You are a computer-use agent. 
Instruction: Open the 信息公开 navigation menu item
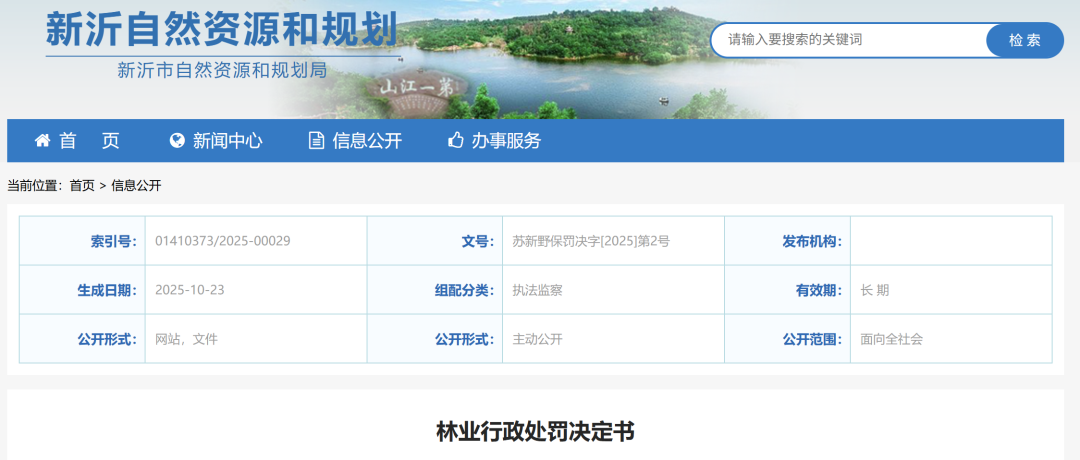click(355, 140)
